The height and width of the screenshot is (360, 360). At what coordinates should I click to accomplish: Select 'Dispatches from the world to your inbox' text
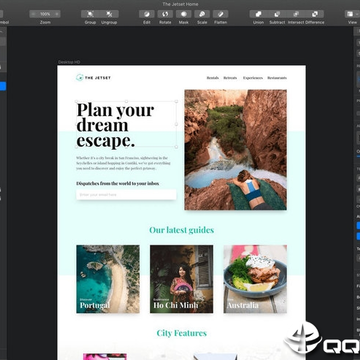(x=118, y=183)
